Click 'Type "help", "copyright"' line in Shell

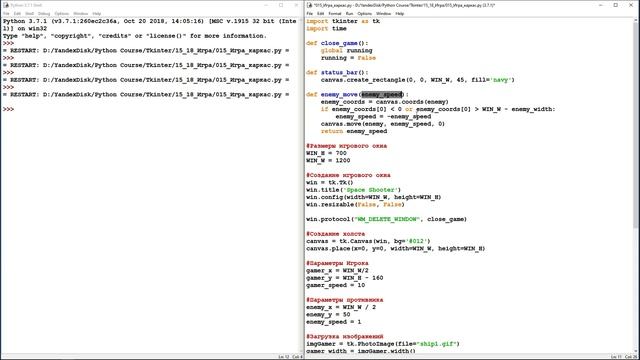coord(135,36)
